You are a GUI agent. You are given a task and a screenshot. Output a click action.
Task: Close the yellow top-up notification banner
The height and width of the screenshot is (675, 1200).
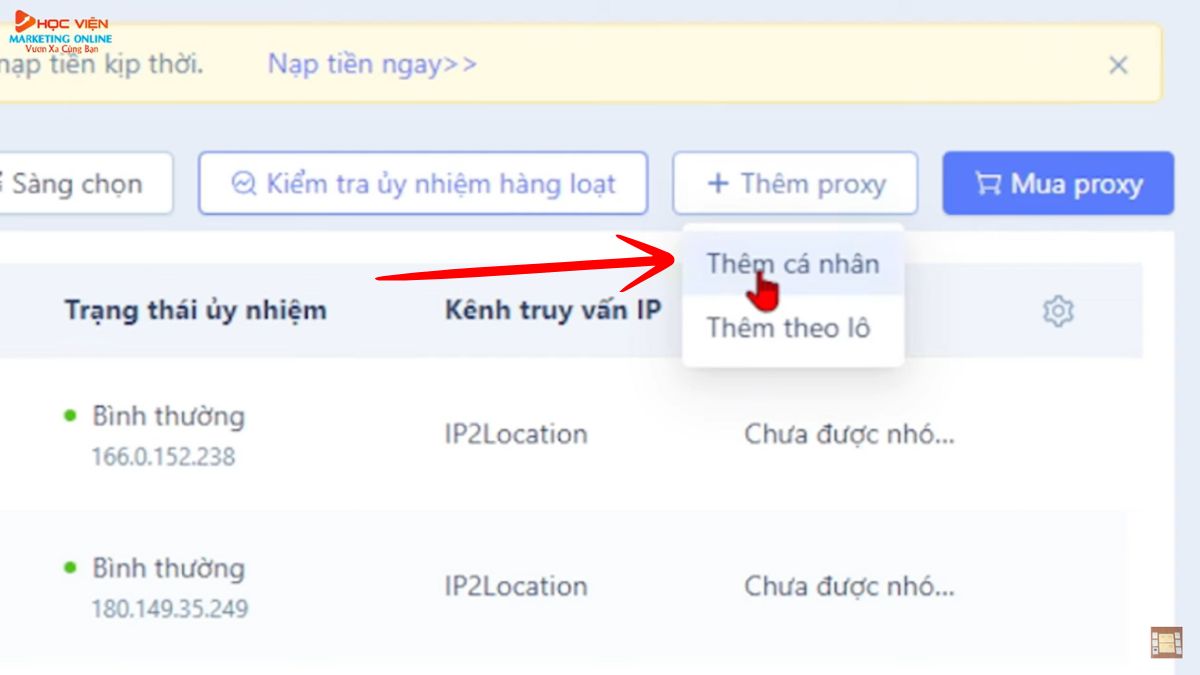tap(1118, 65)
